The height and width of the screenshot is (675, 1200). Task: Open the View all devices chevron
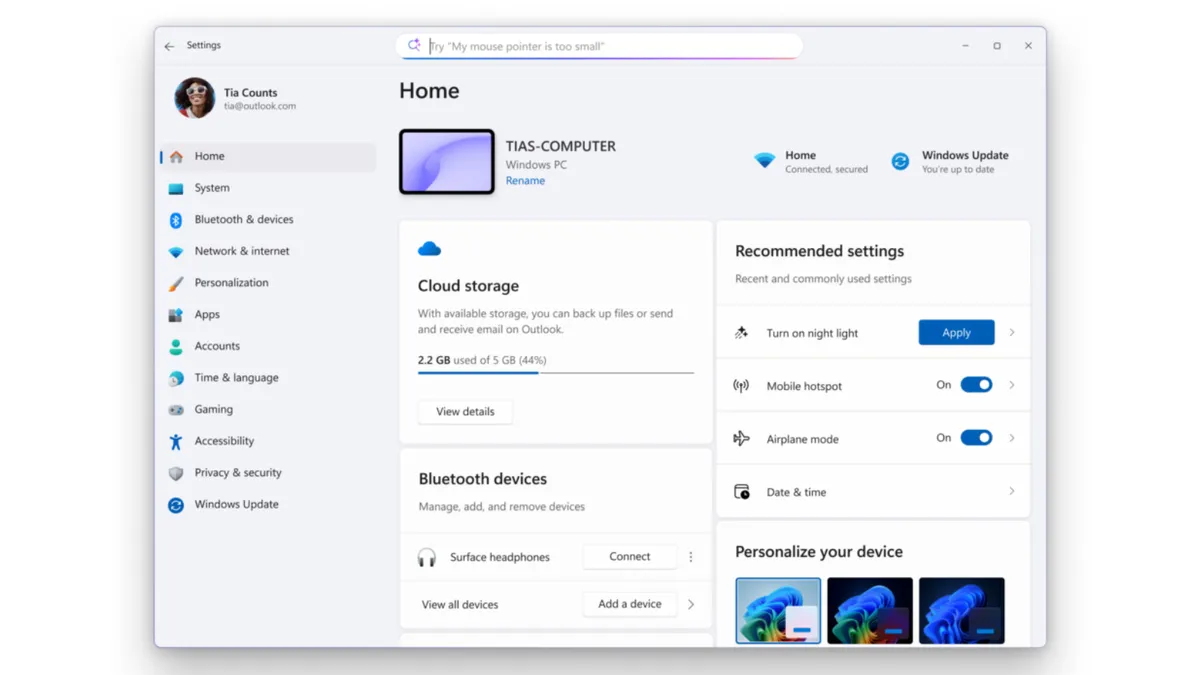(690, 604)
